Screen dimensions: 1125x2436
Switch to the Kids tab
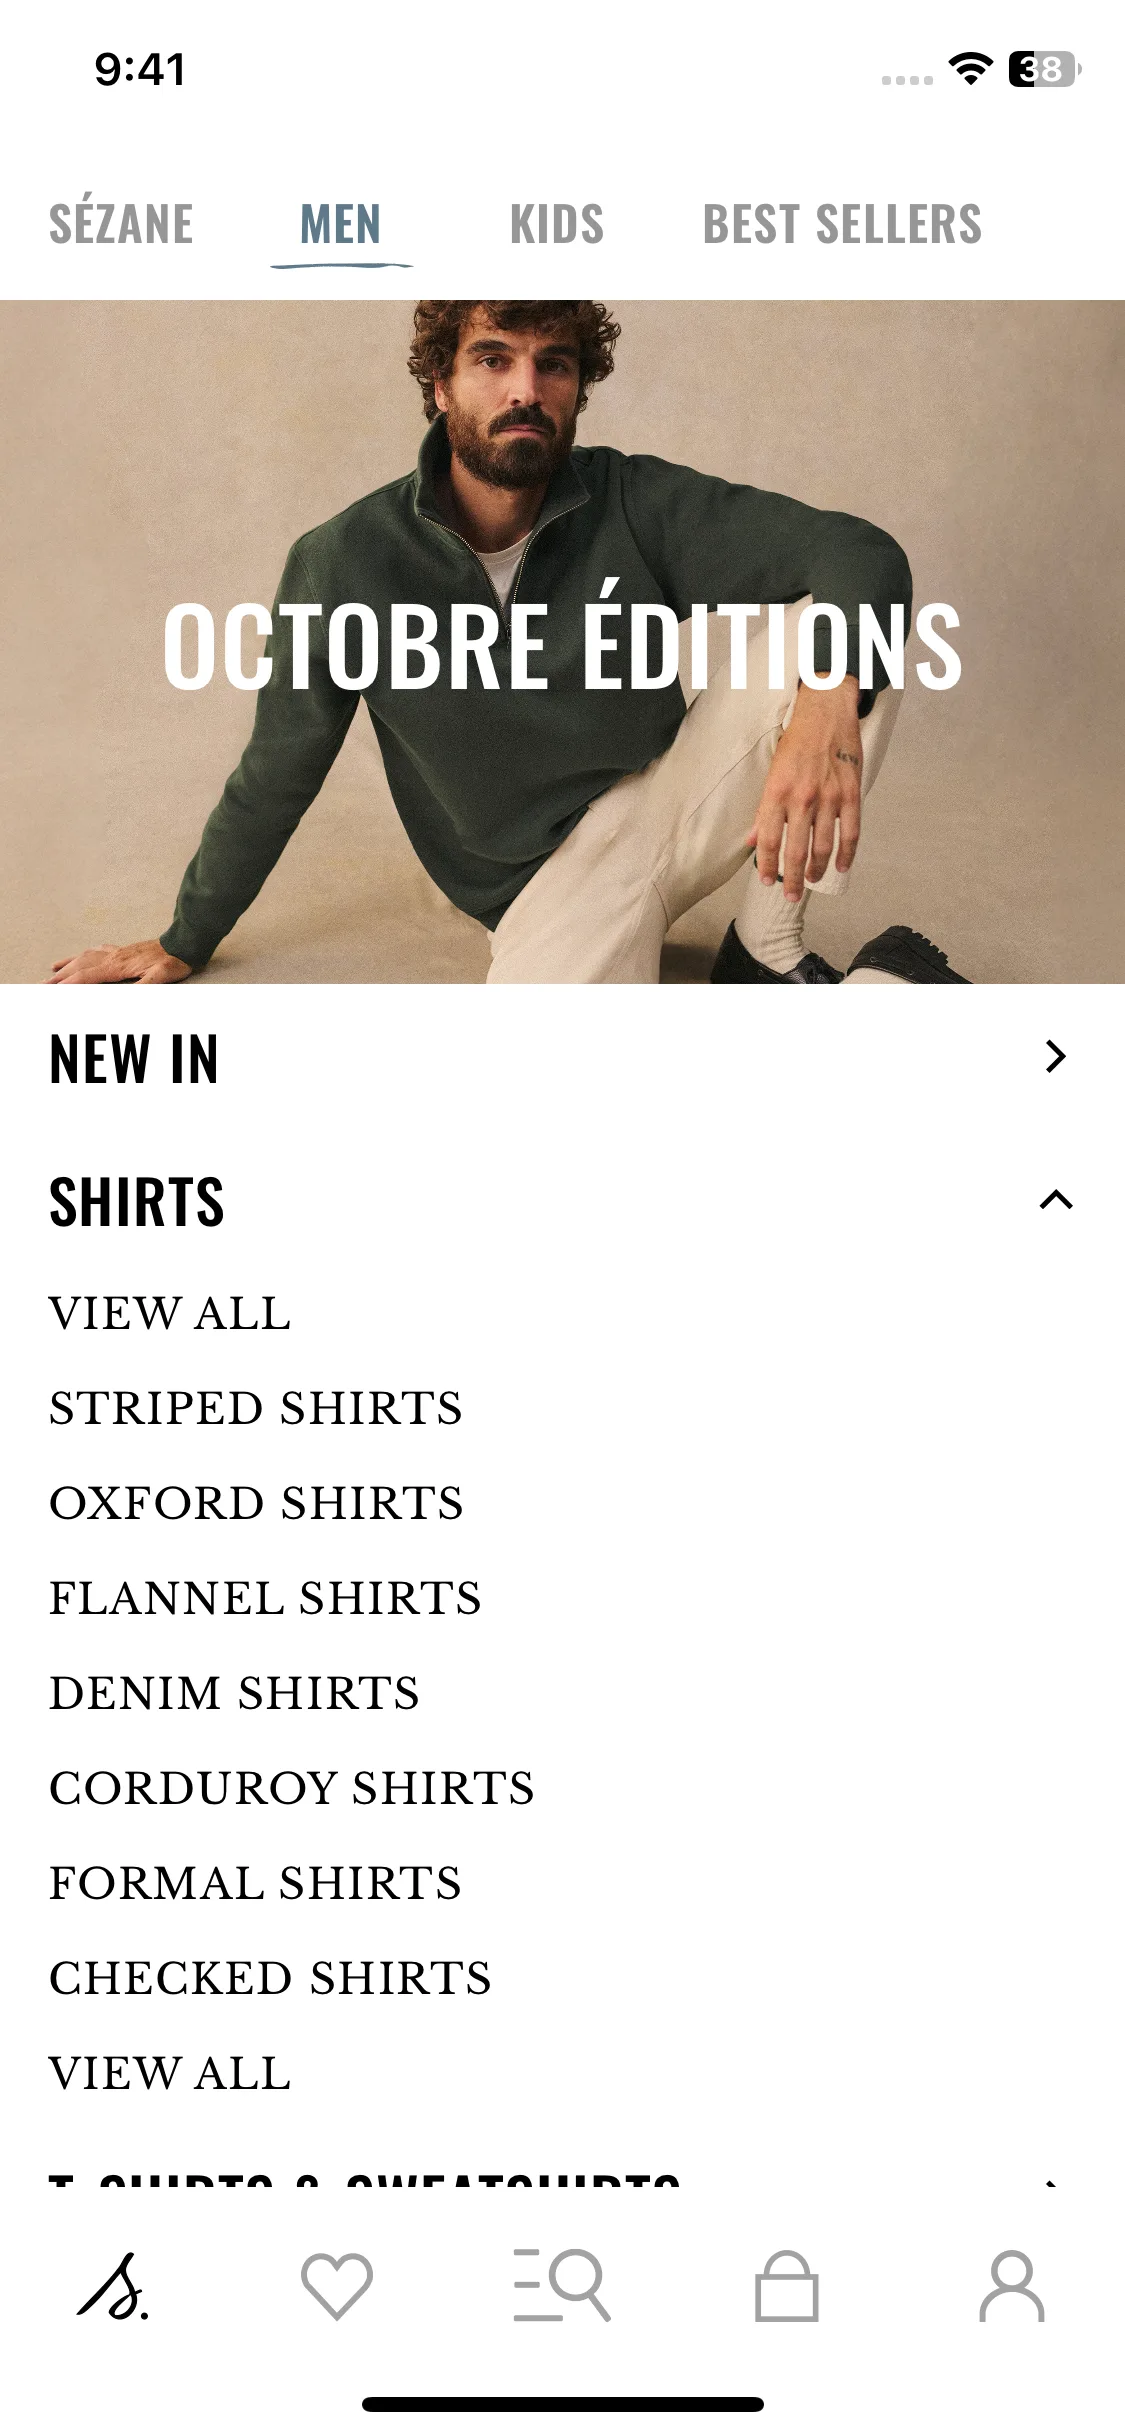pos(557,224)
